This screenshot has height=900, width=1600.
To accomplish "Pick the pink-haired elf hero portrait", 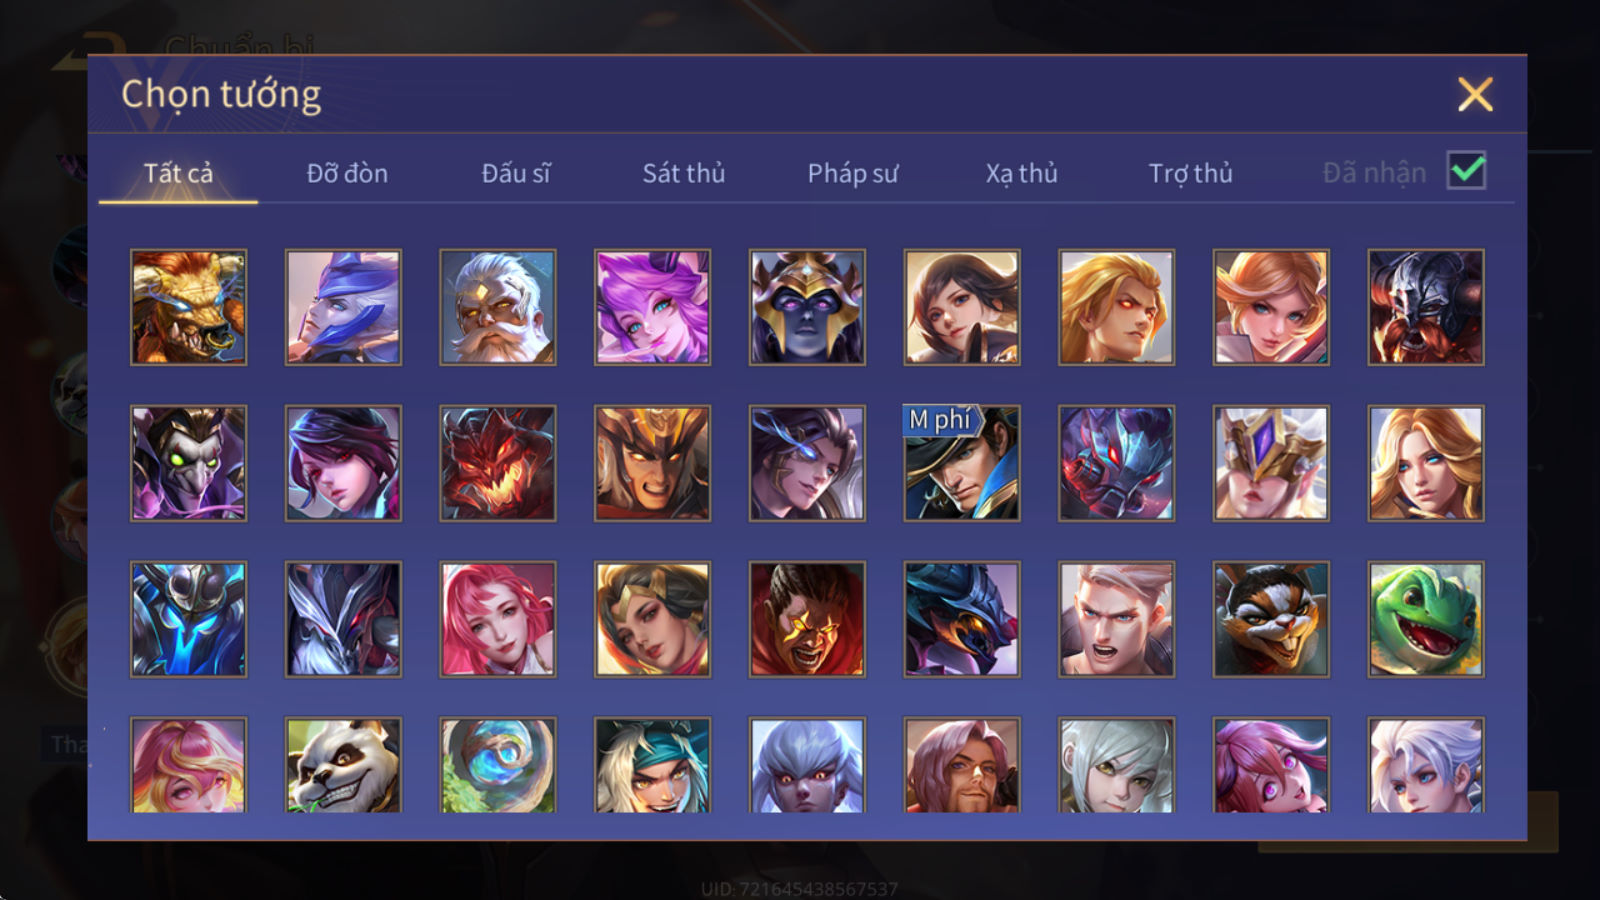I will pyautogui.click(x=653, y=307).
